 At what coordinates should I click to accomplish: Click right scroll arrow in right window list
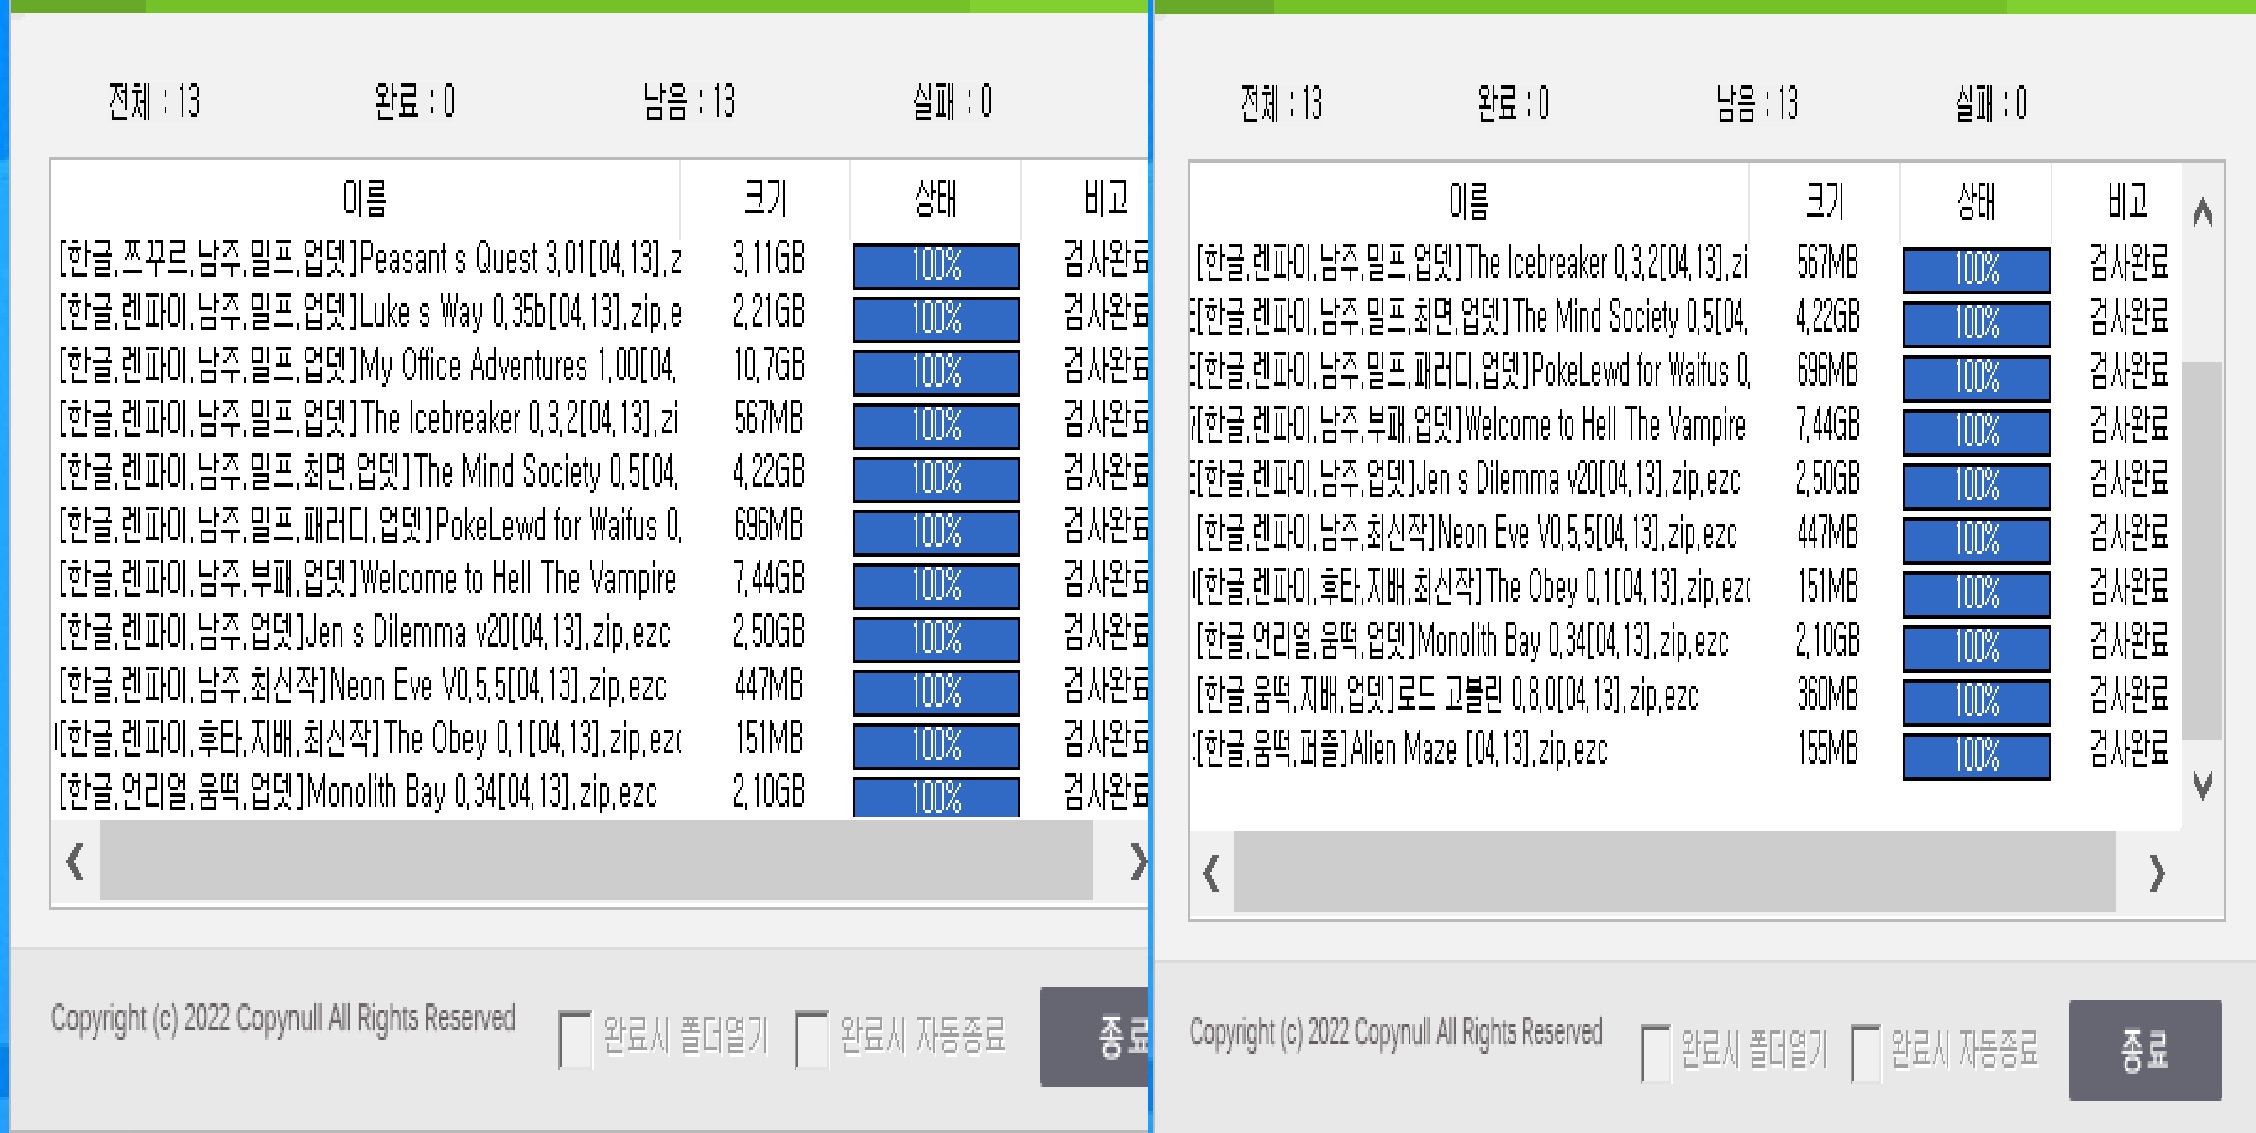tap(2156, 873)
